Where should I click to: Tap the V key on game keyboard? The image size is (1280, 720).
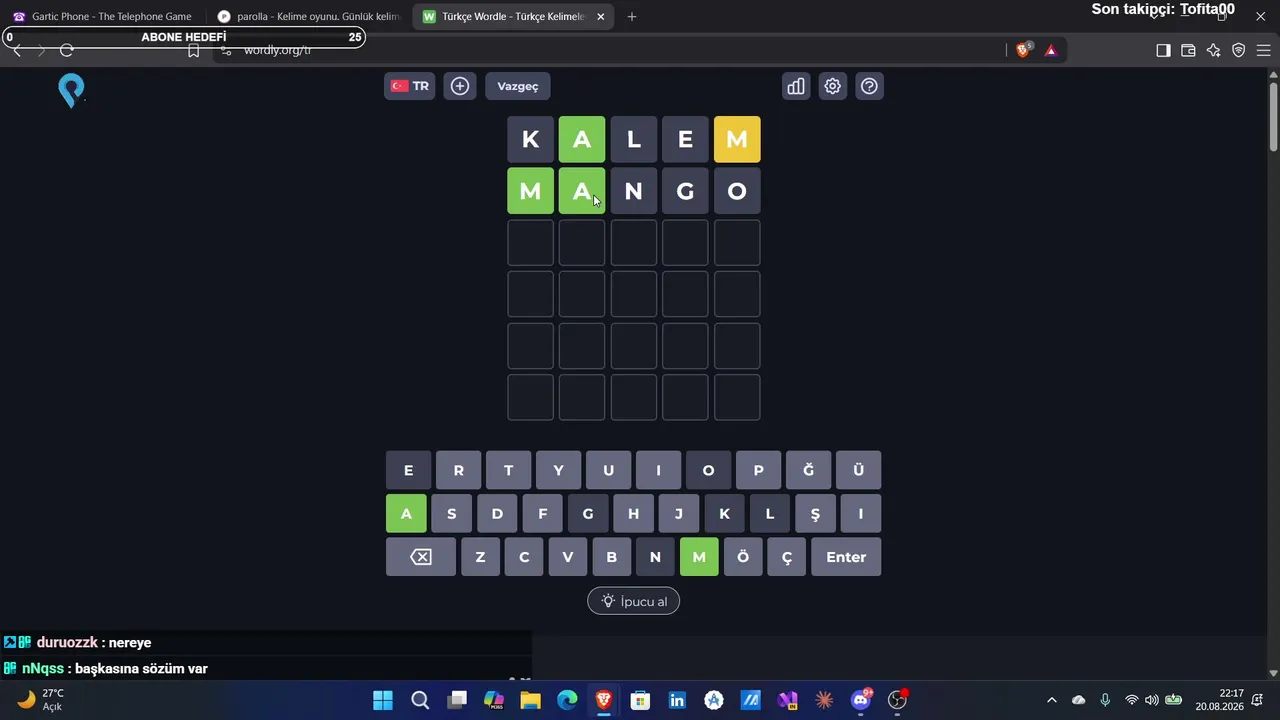point(568,557)
